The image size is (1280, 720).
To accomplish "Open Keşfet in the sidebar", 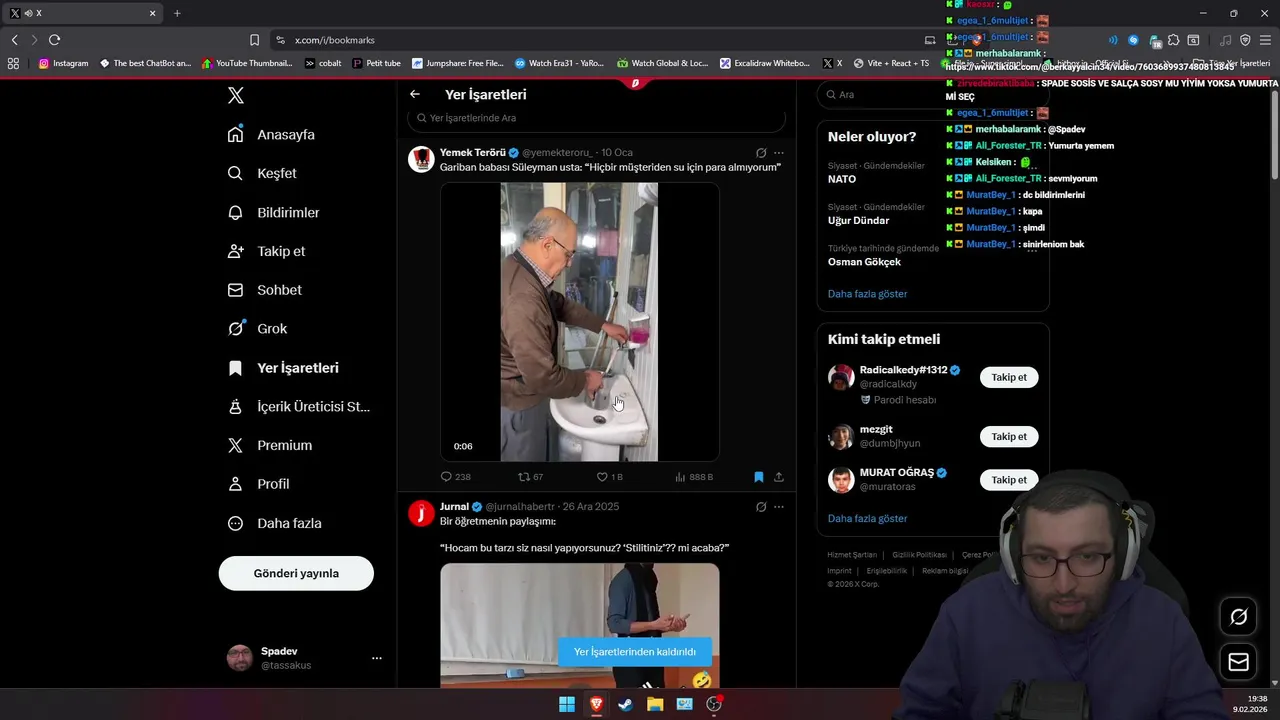I will [x=262, y=173].
